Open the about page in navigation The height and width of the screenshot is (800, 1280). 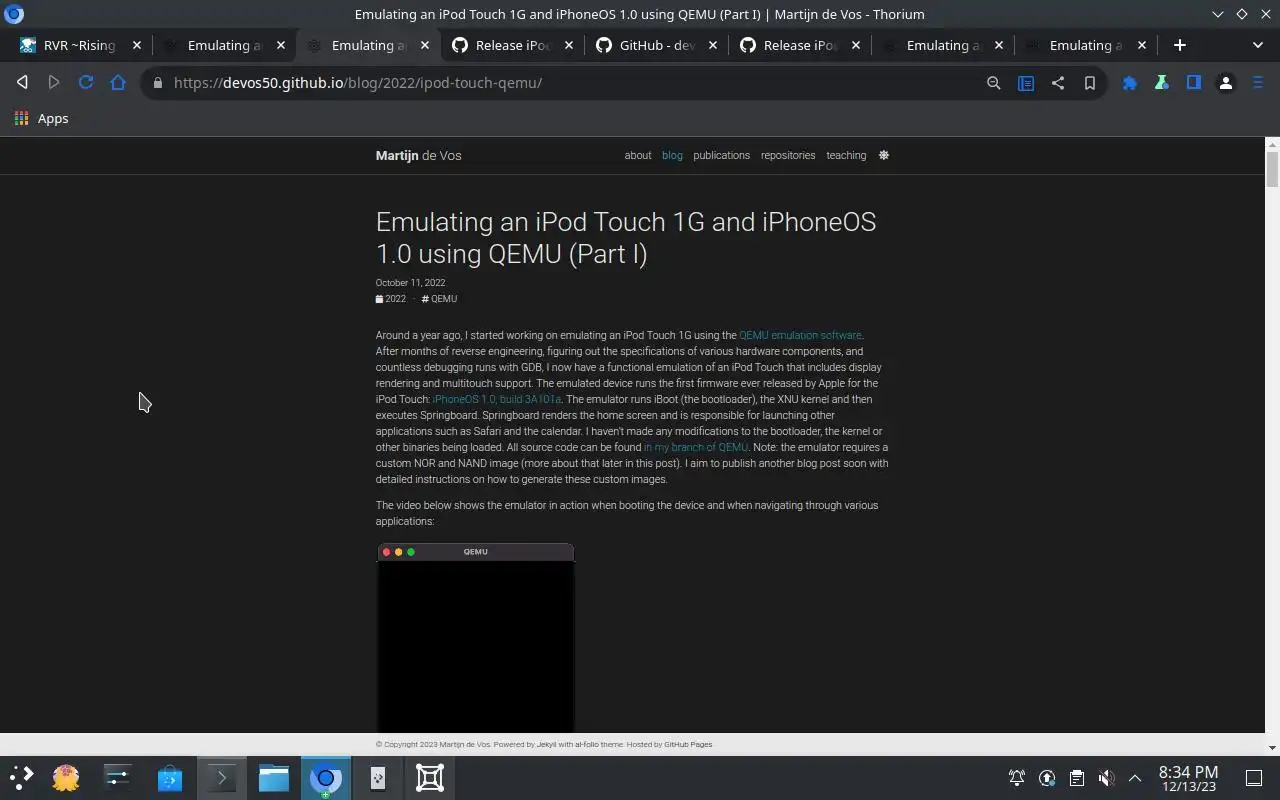pyautogui.click(x=638, y=155)
